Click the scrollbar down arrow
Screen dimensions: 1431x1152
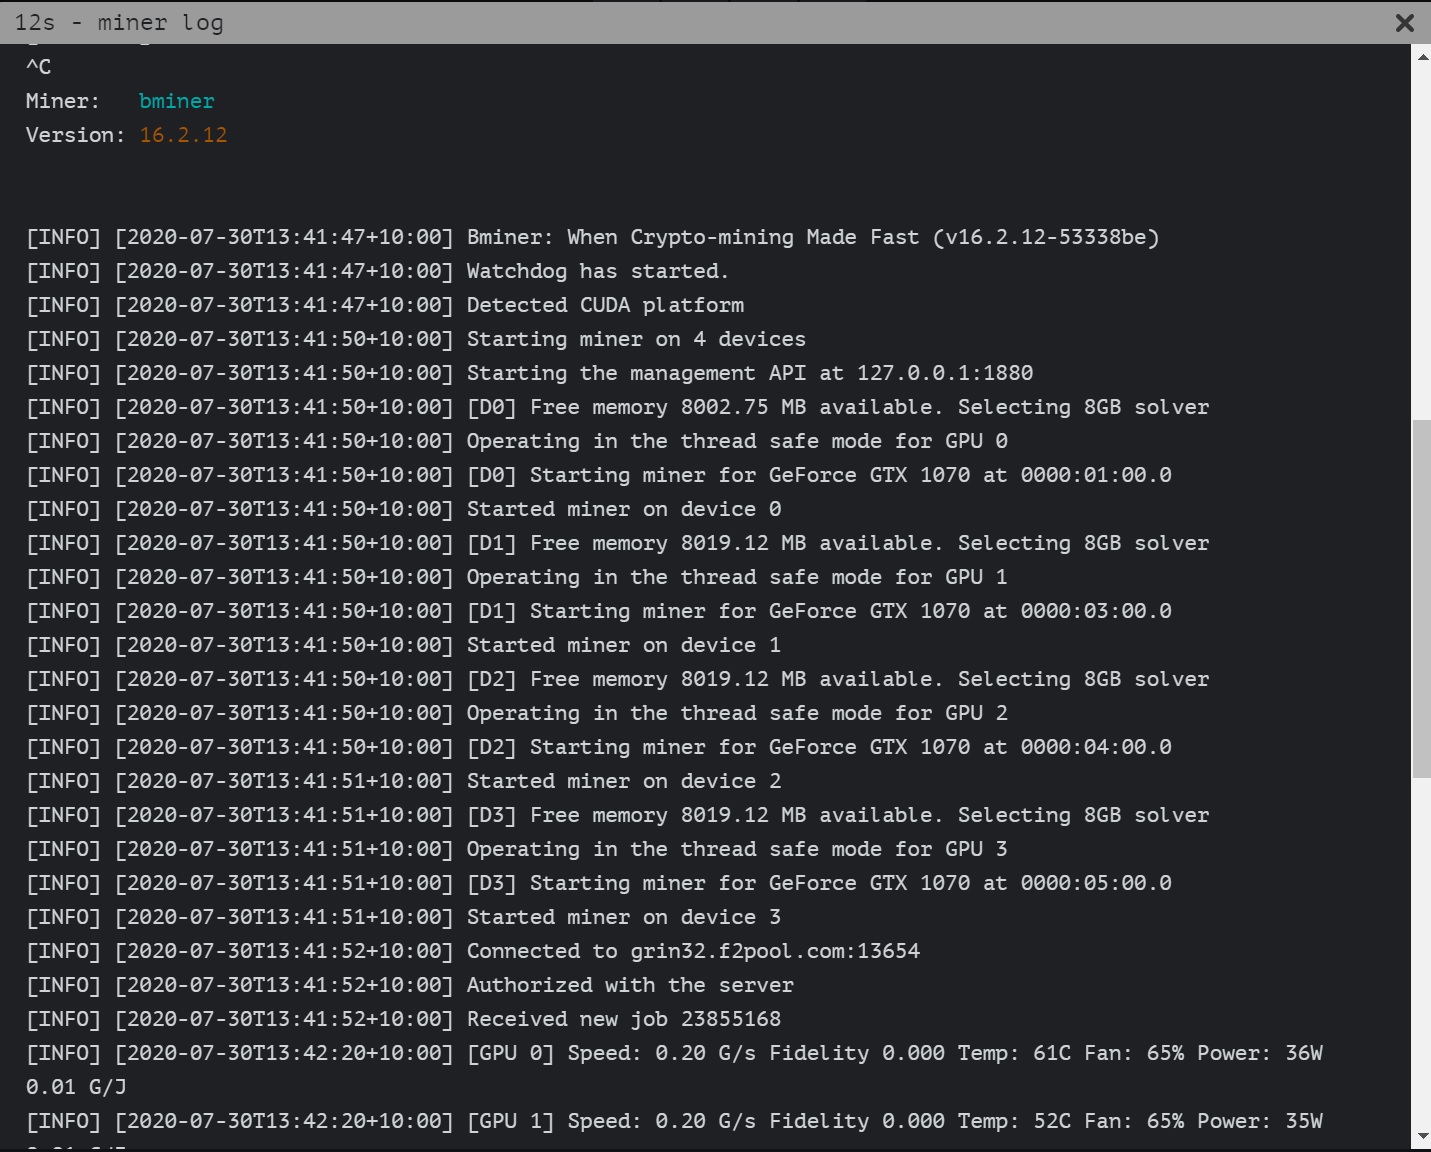(x=1422, y=1137)
